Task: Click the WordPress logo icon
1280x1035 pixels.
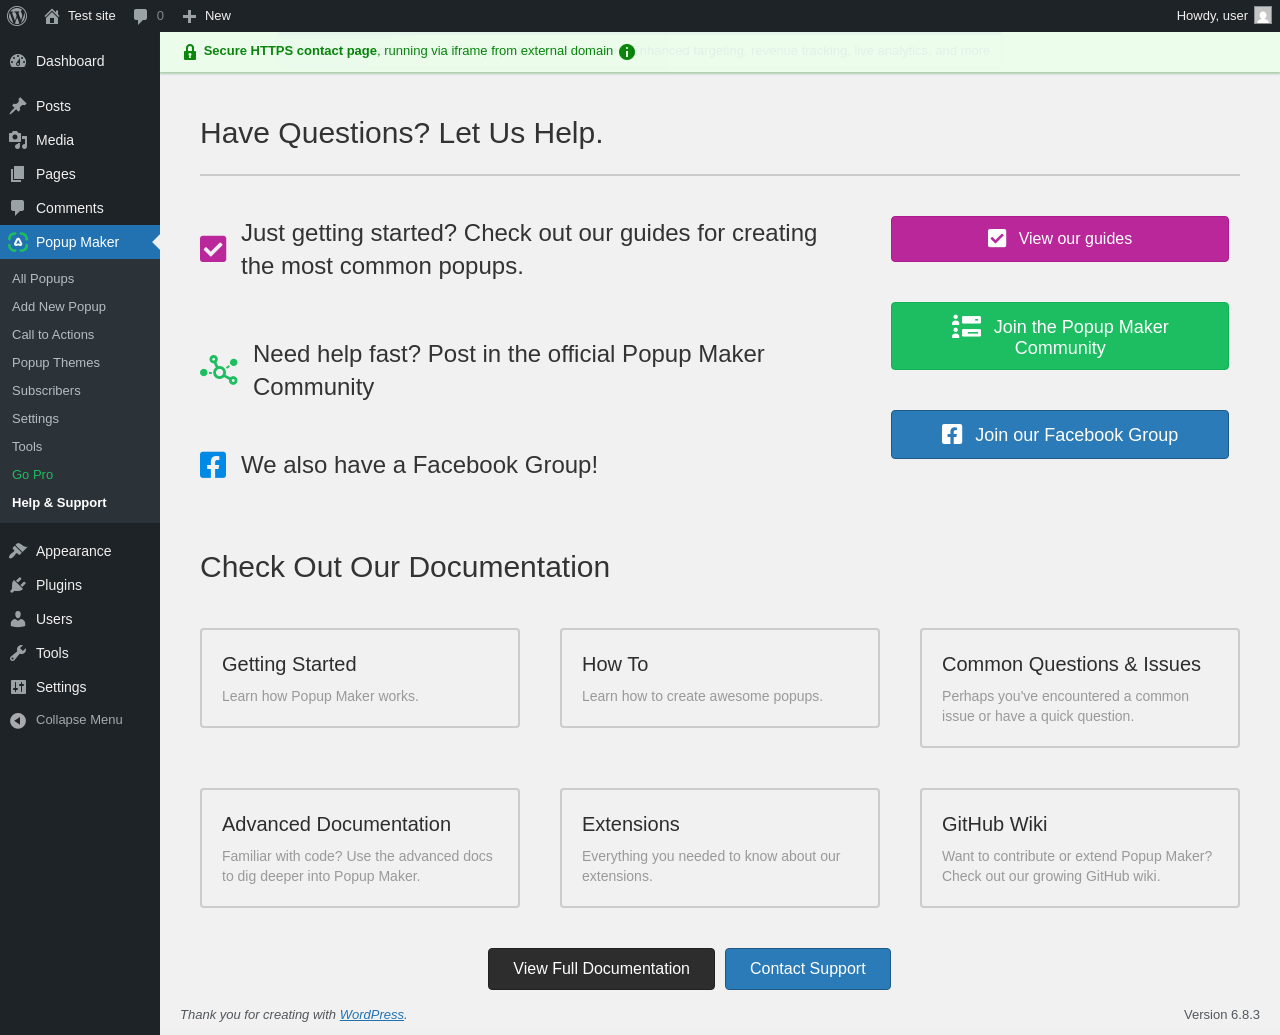Action: [17, 16]
